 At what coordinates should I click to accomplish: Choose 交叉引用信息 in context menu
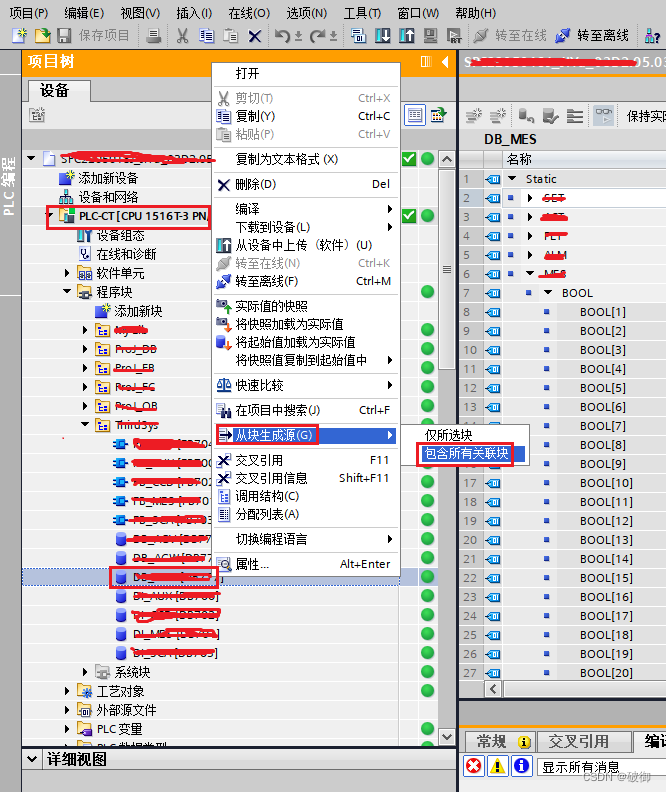(x=306, y=478)
